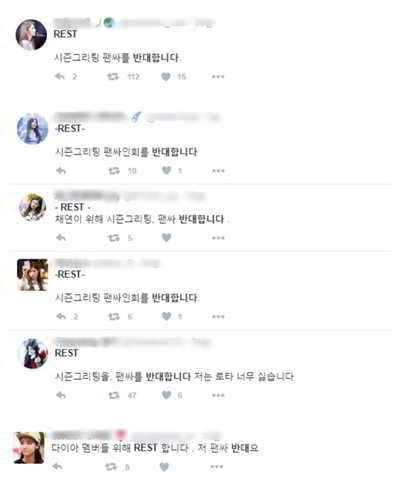Reply to the fourth -REST- tweet

(61, 316)
